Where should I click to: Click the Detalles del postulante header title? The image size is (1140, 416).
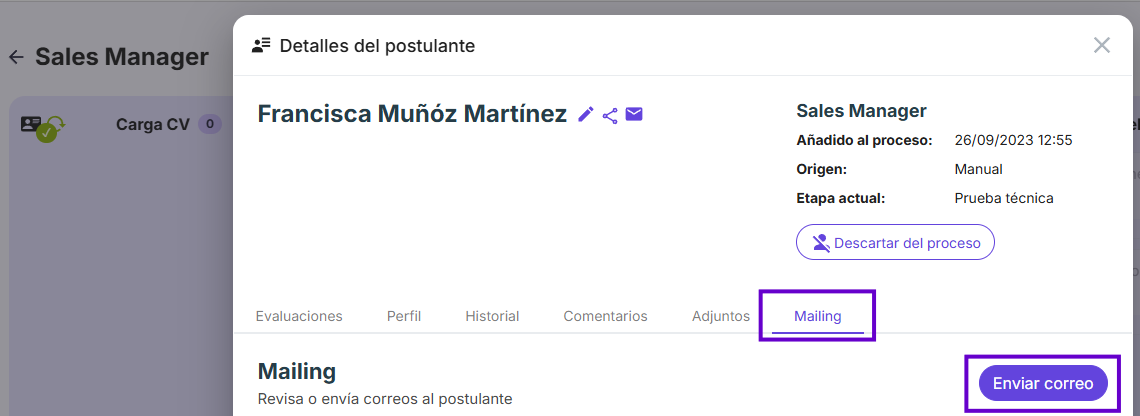(377, 46)
